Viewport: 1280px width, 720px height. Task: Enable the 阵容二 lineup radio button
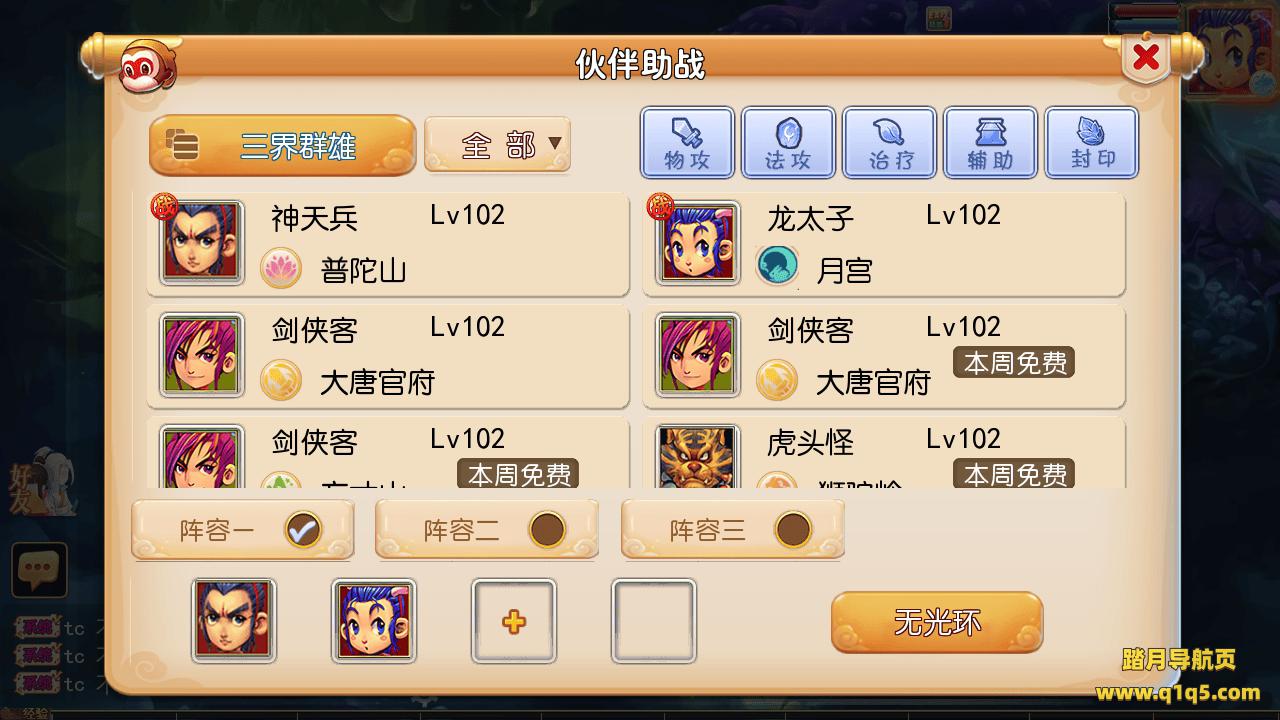pos(547,530)
